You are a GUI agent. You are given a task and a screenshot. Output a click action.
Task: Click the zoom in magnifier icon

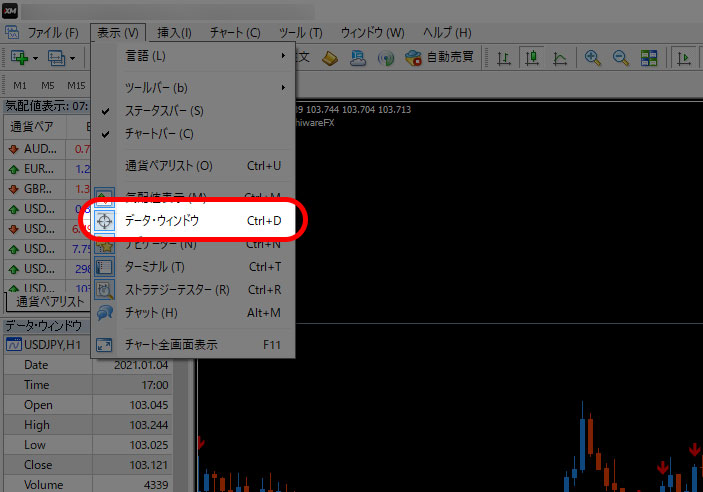[x=593, y=58]
